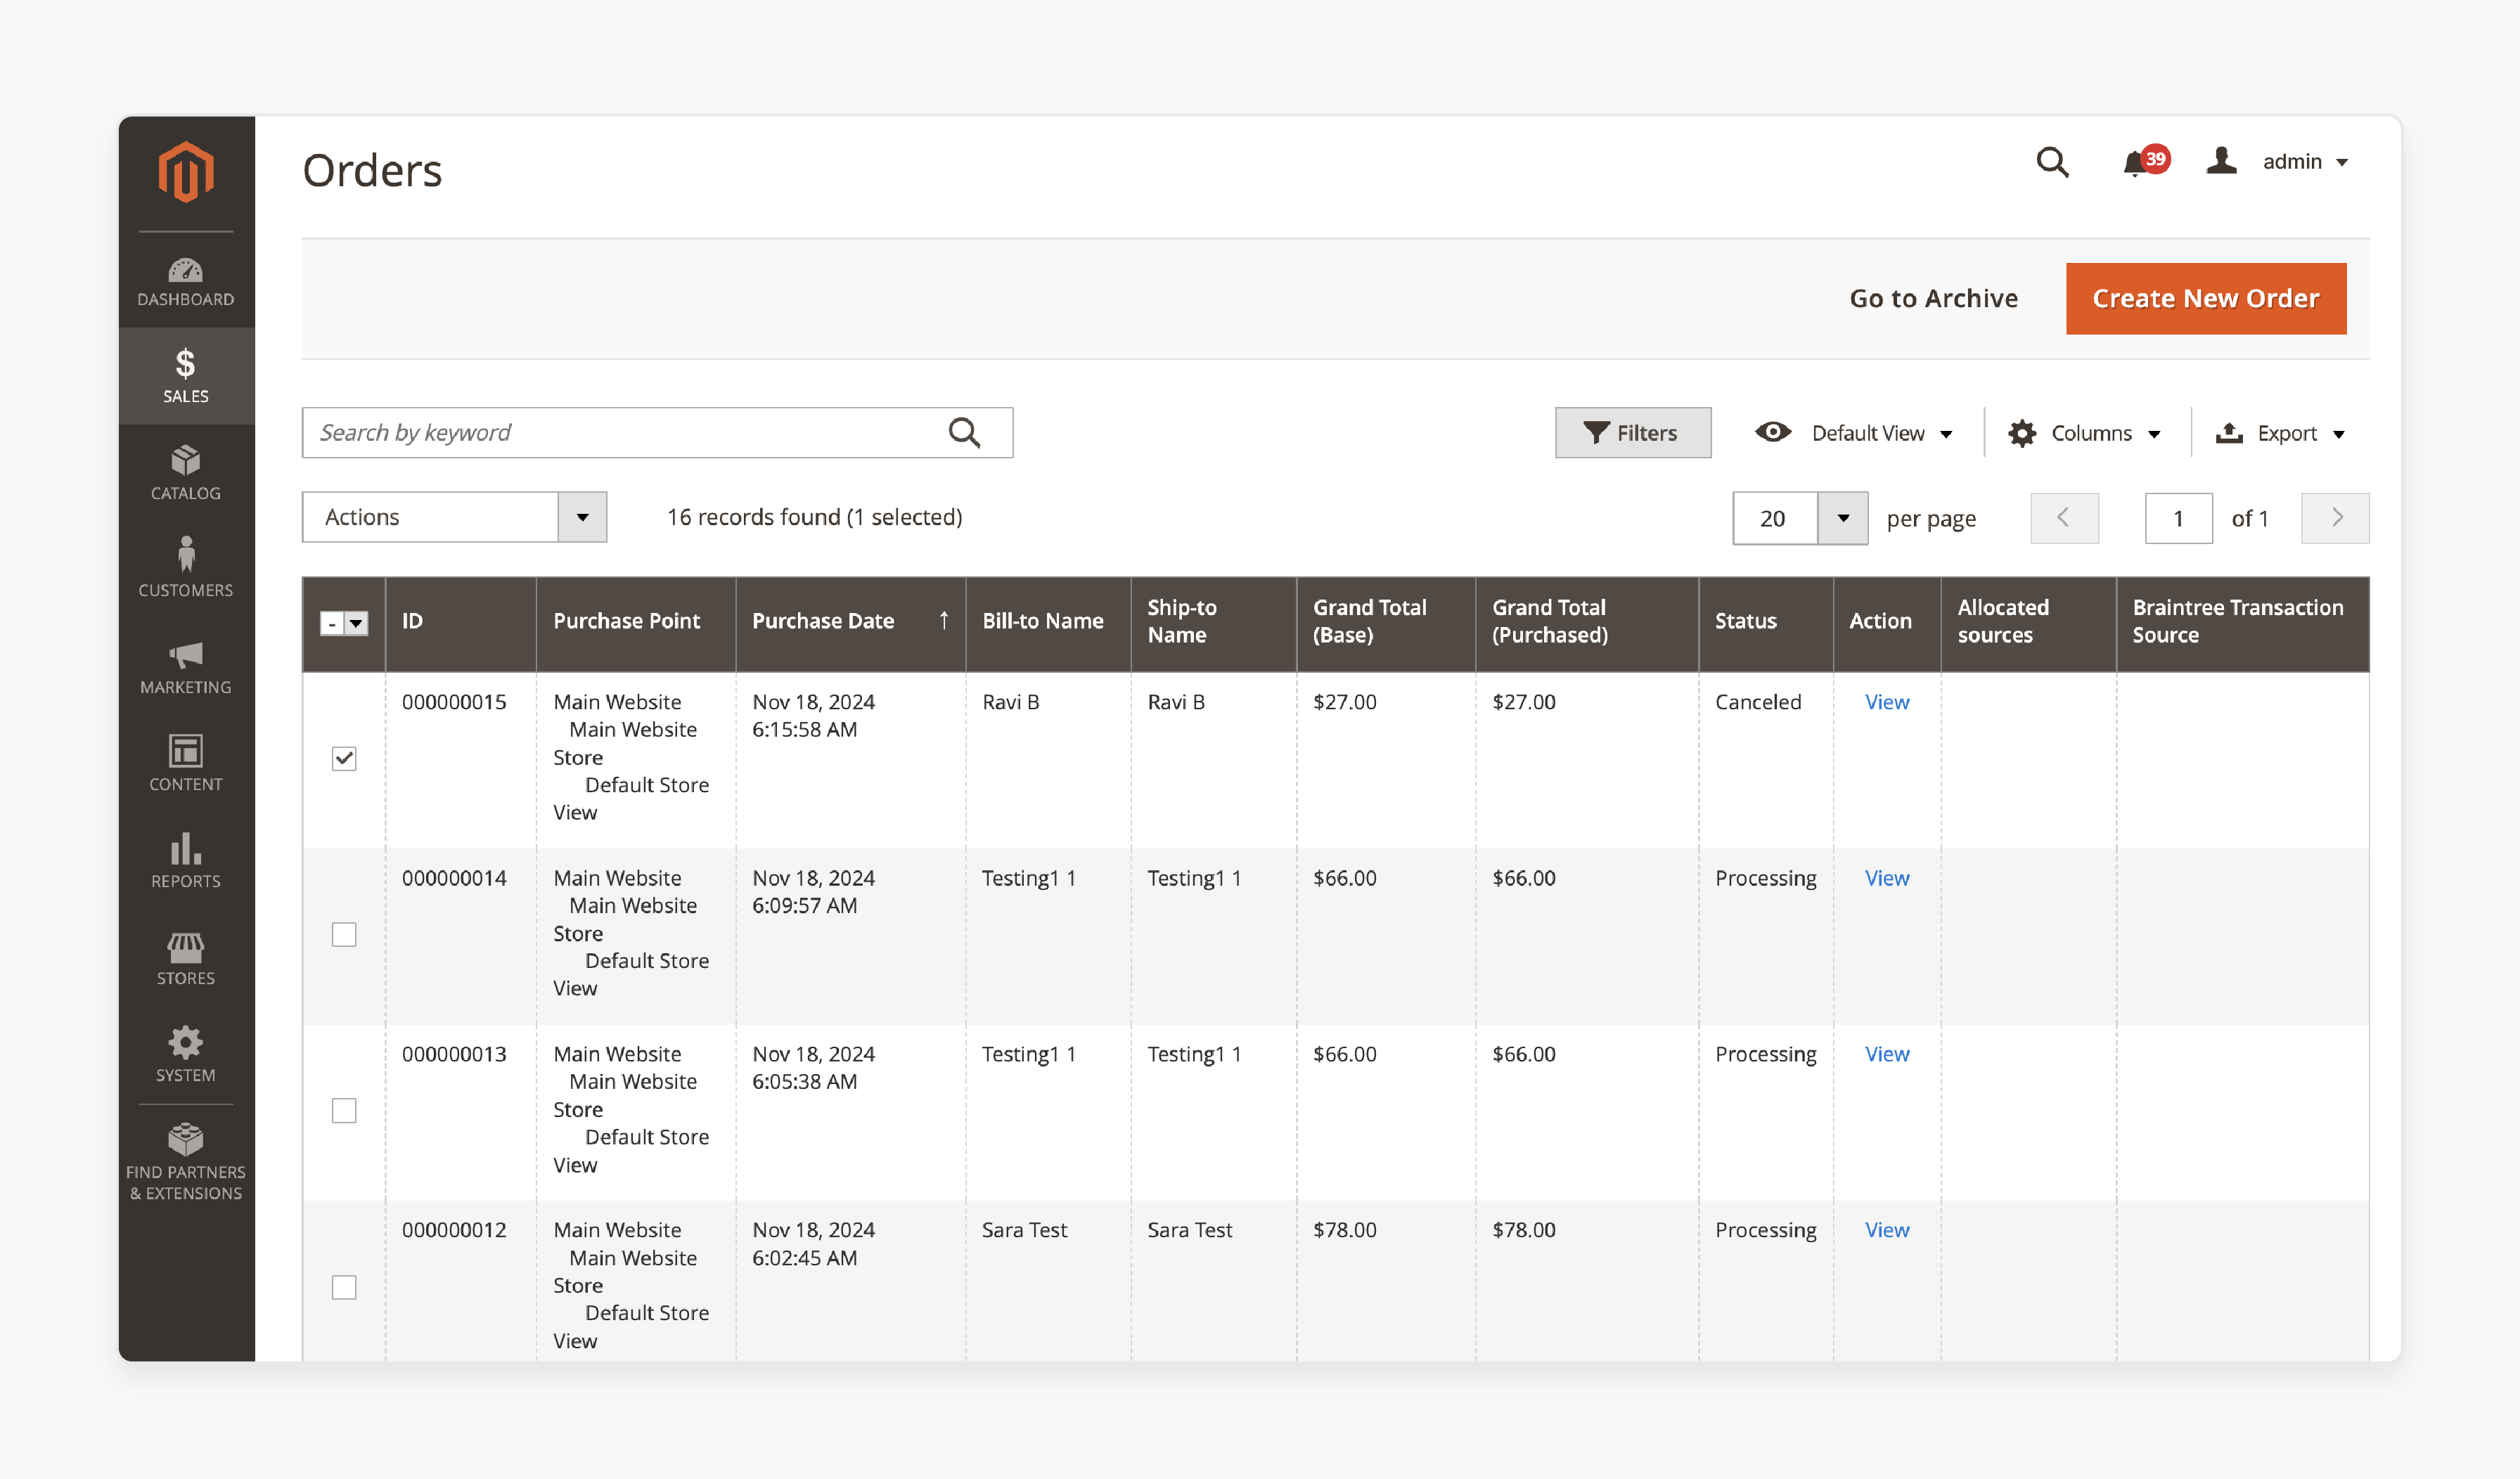Viewport: 2520px width, 1479px height.
Task: Open the Reports sidebar menu
Action: click(x=186, y=861)
